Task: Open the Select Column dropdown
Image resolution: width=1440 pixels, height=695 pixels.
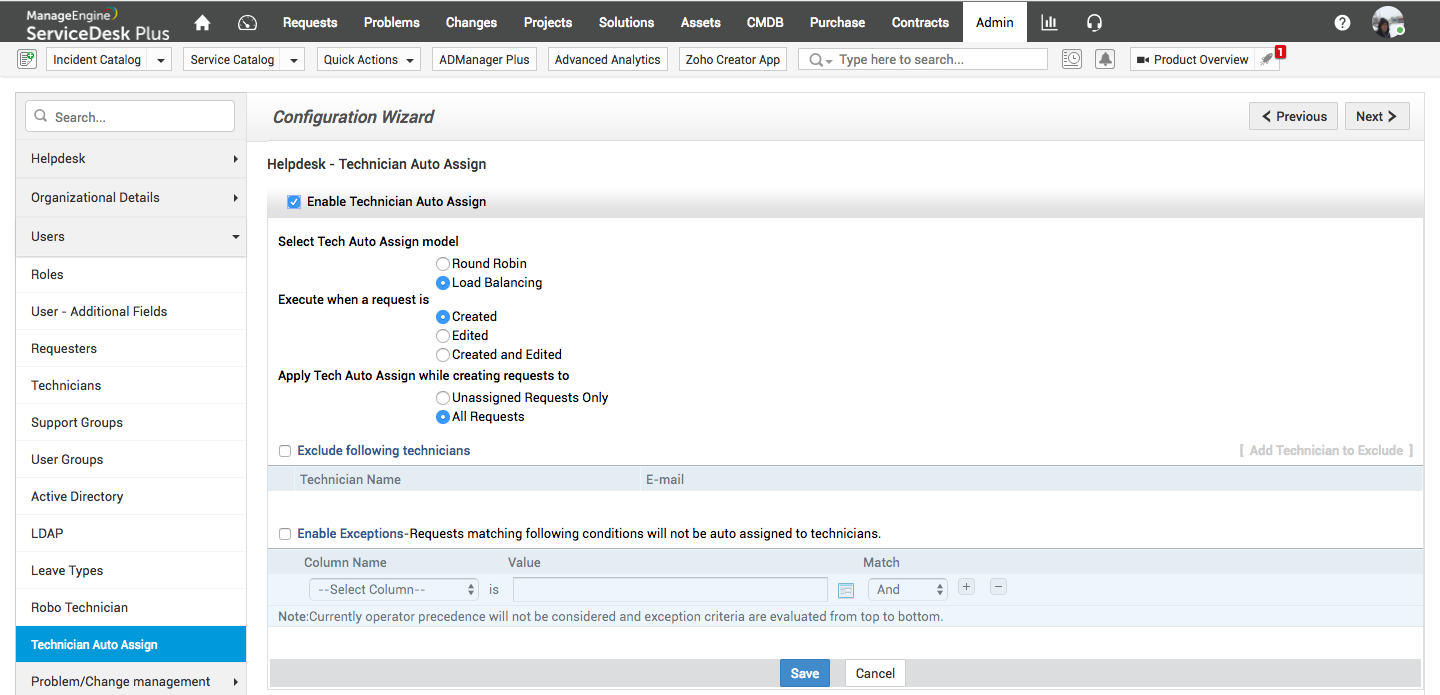Action: tap(392, 589)
